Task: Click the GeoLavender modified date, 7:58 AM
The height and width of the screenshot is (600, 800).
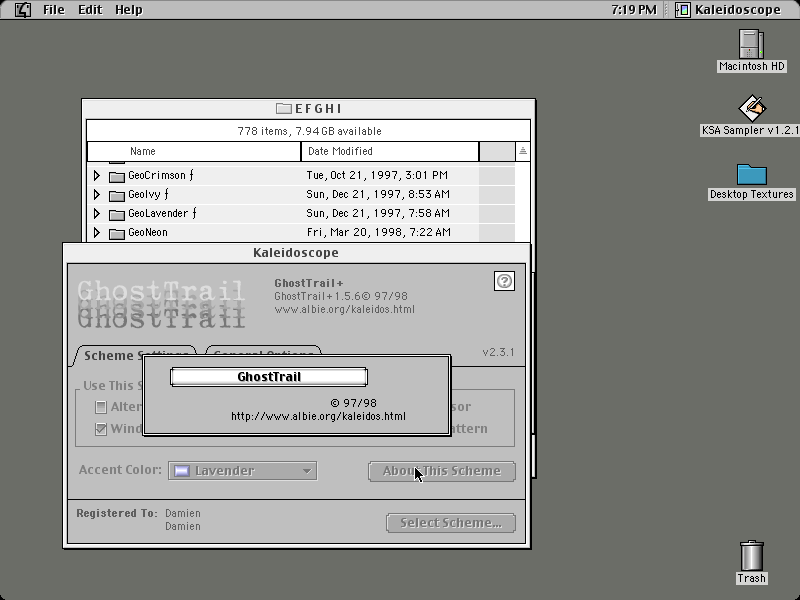Action: coord(378,213)
